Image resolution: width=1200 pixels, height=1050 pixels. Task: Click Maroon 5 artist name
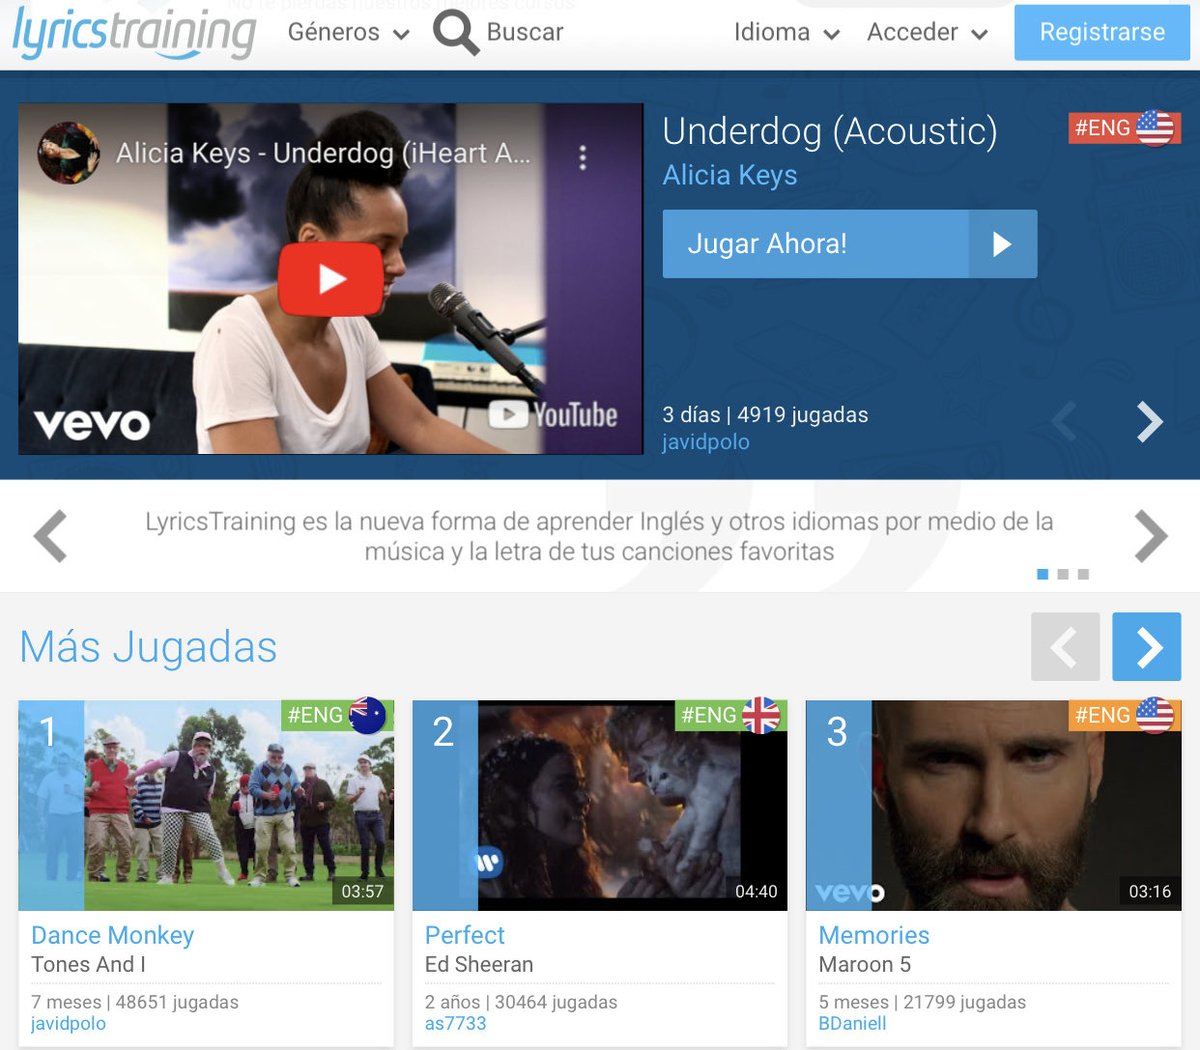865,965
